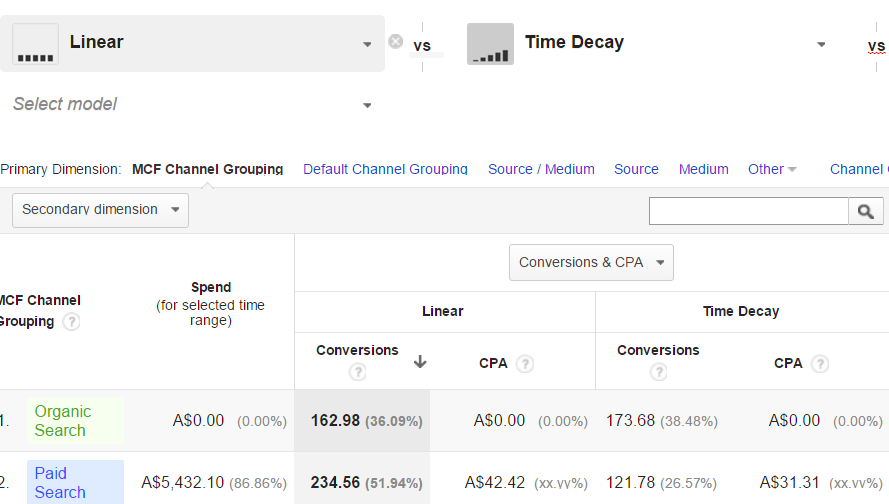889x504 pixels.
Task: Remove the Linear model with X icon
Action: (x=395, y=42)
